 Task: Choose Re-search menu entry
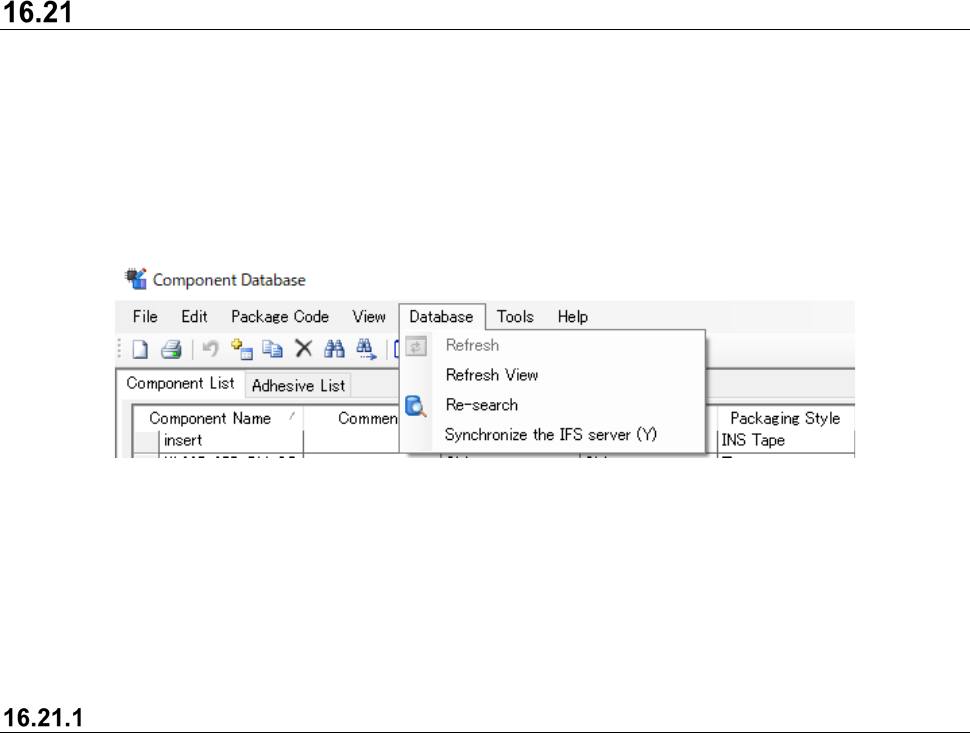click(552, 405)
